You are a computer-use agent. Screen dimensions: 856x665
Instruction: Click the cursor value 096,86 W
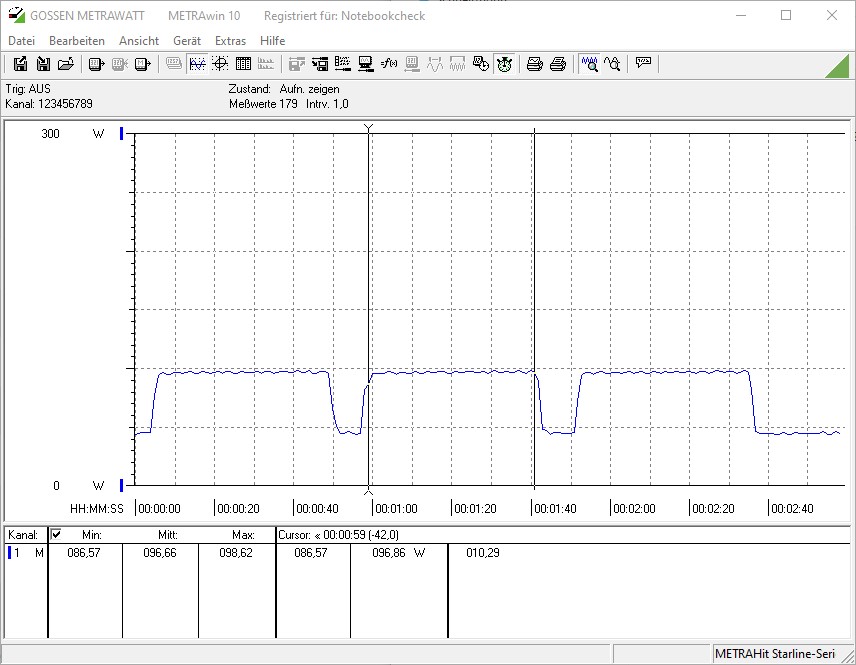(398, 553)
